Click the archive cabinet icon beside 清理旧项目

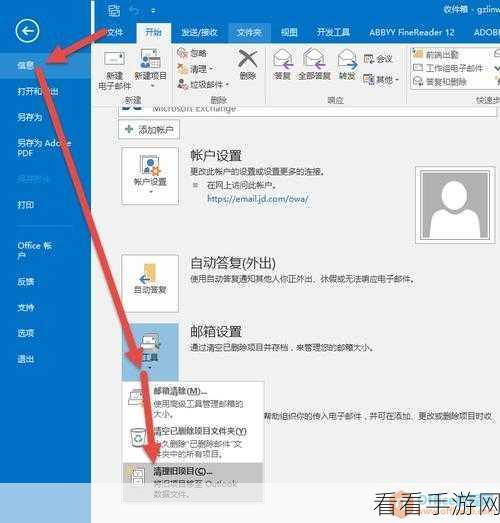pos(136,476)
